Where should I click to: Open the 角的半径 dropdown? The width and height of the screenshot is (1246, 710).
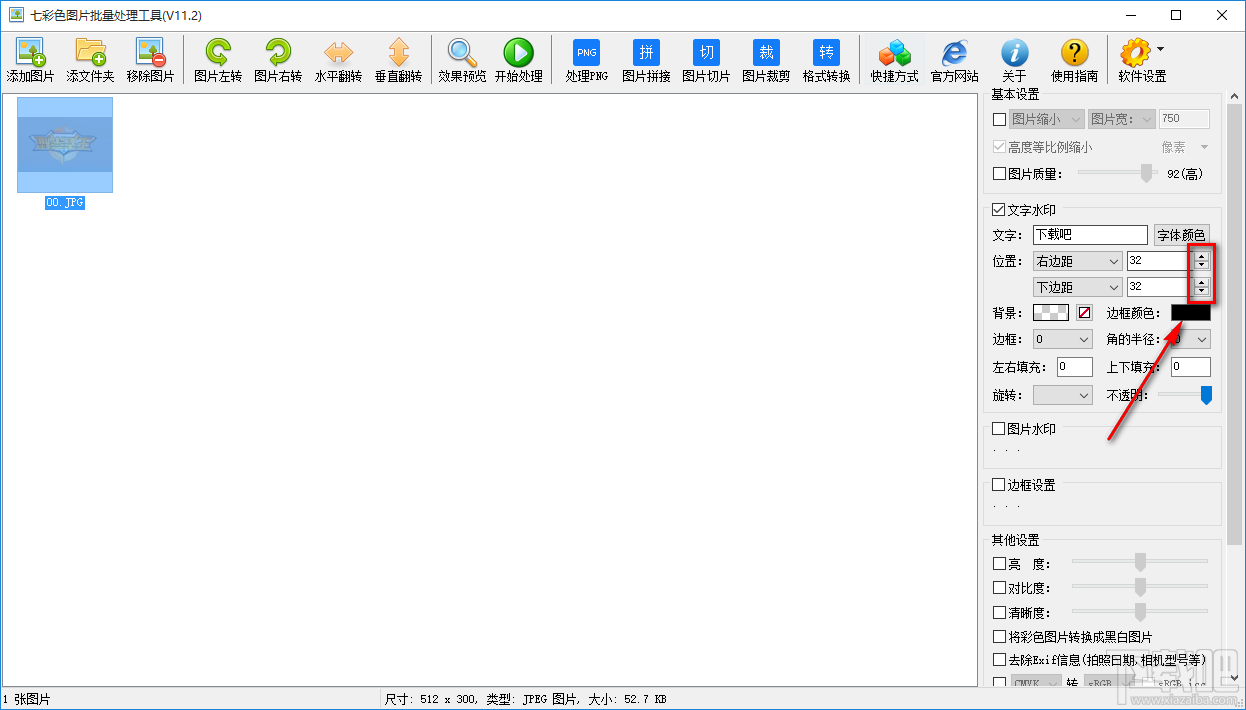1190,339
